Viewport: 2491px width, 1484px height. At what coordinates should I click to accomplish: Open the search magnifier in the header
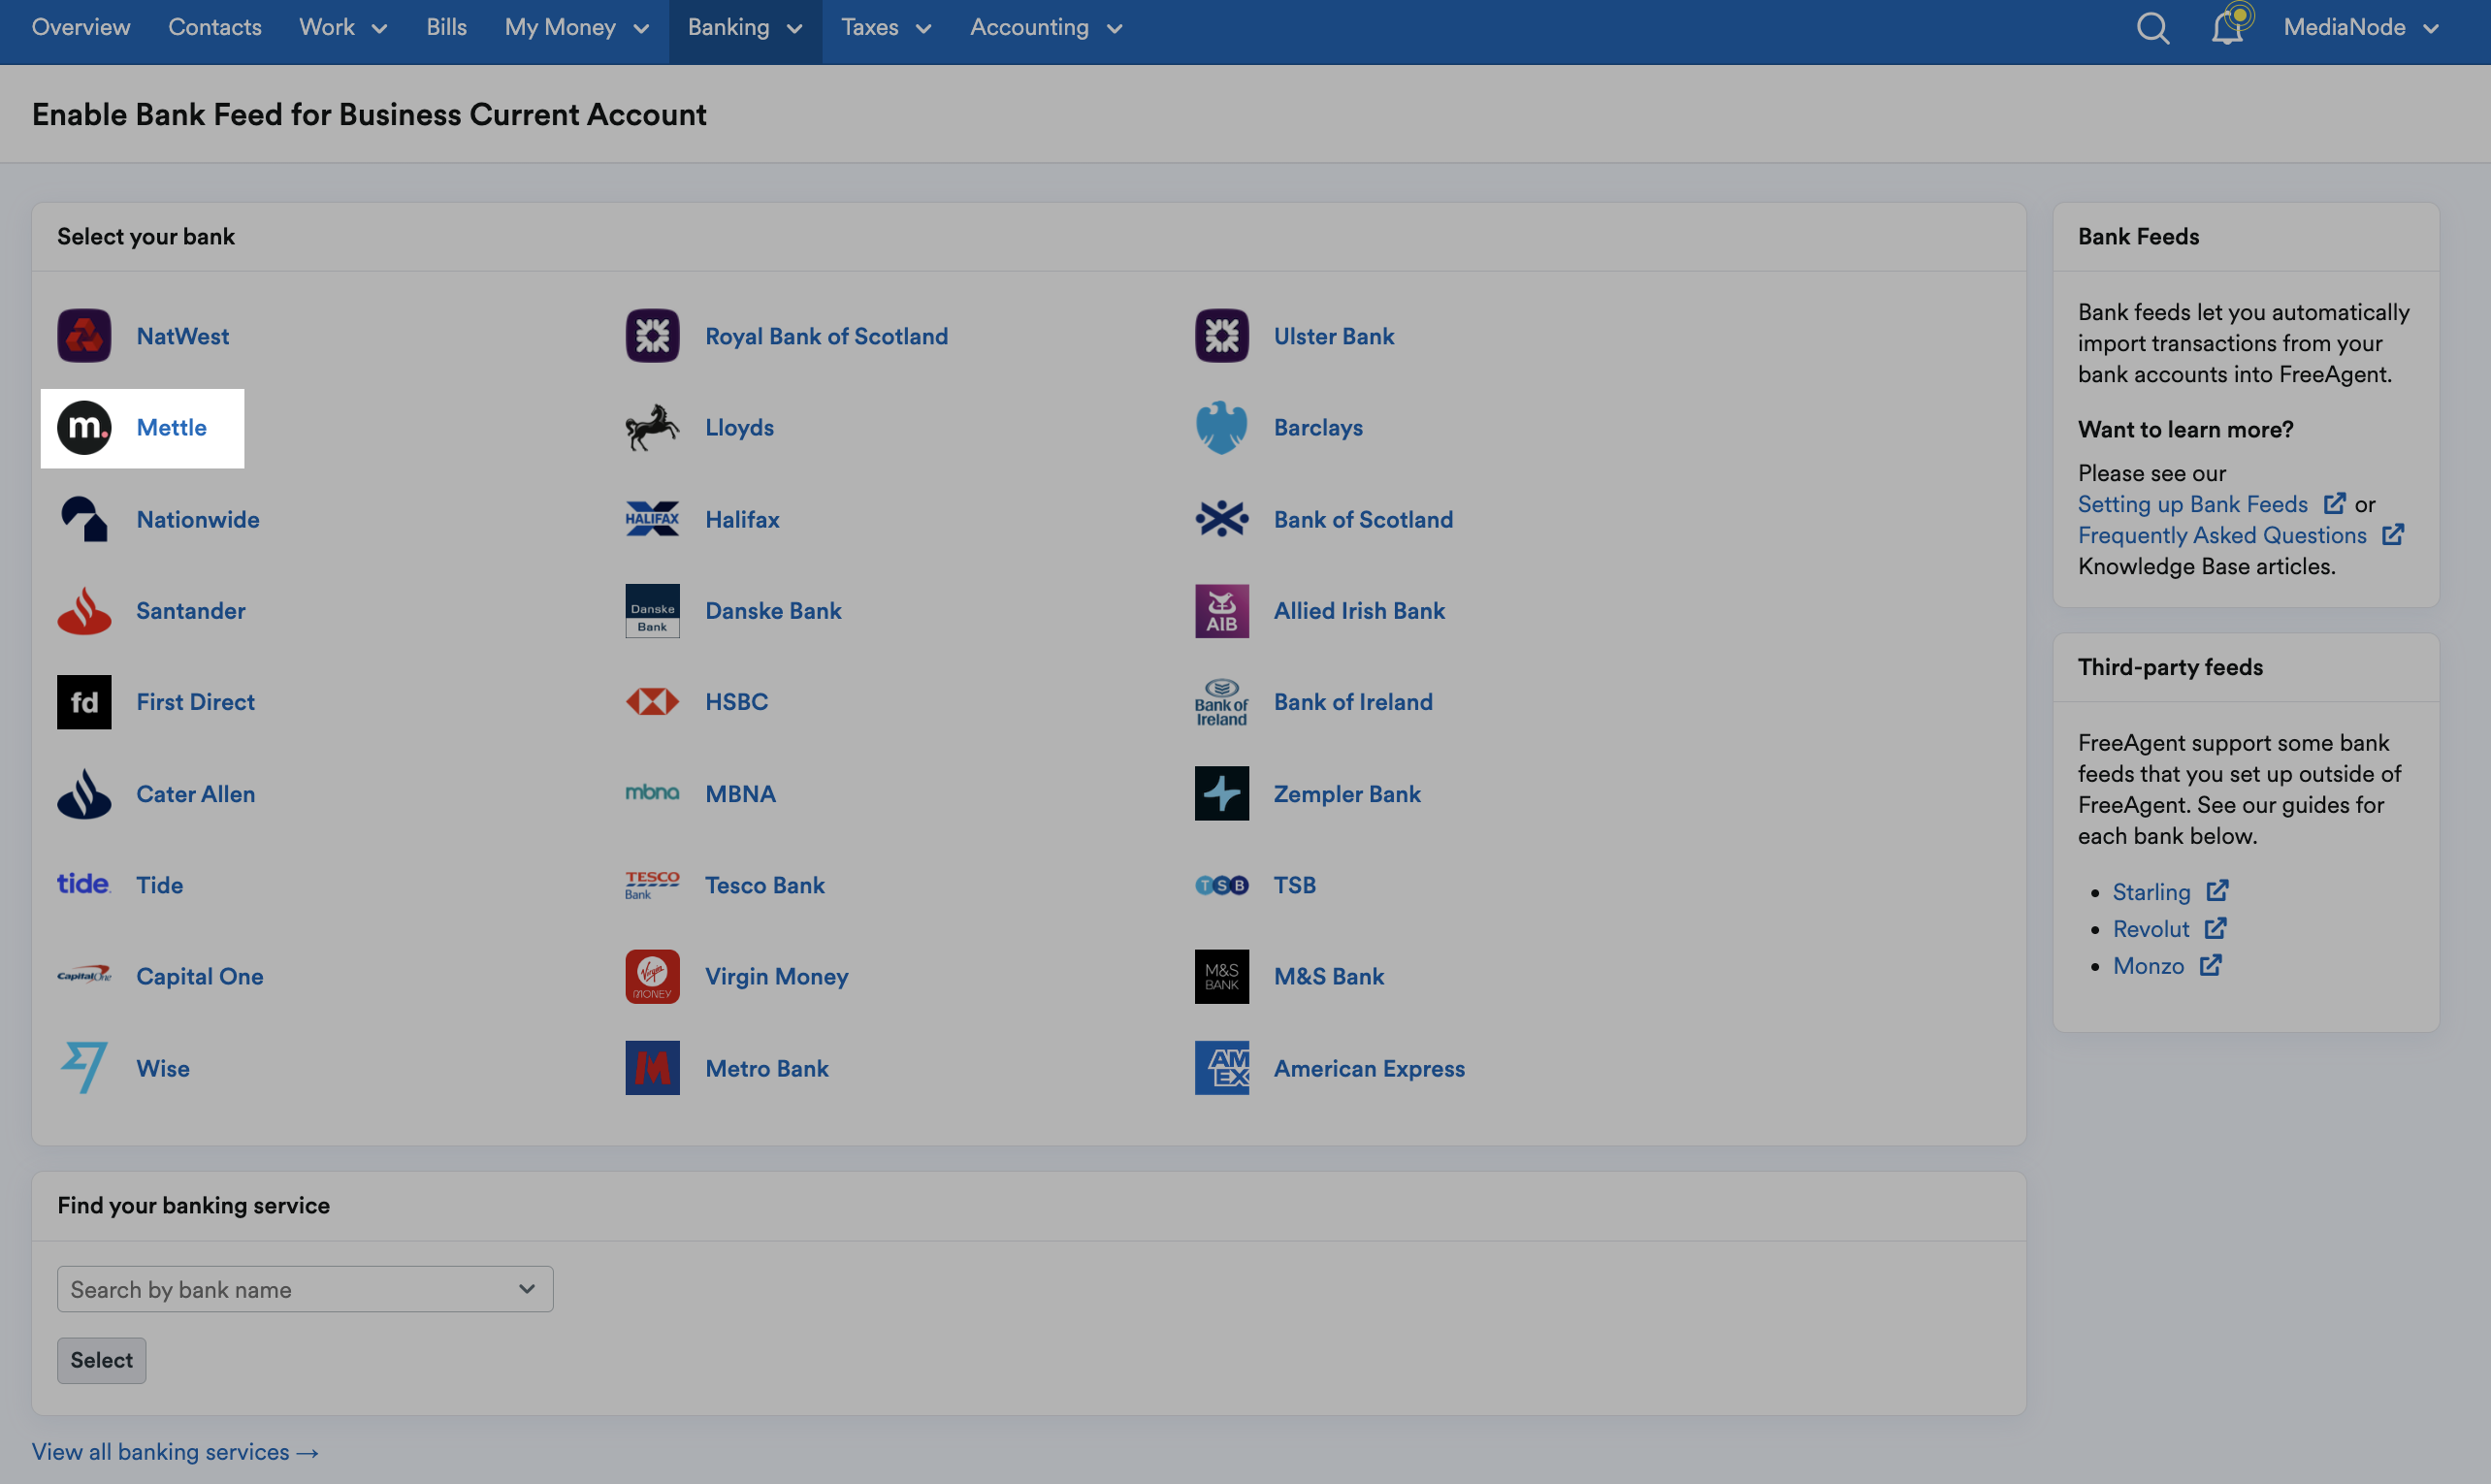click(x=2152, y=28)
